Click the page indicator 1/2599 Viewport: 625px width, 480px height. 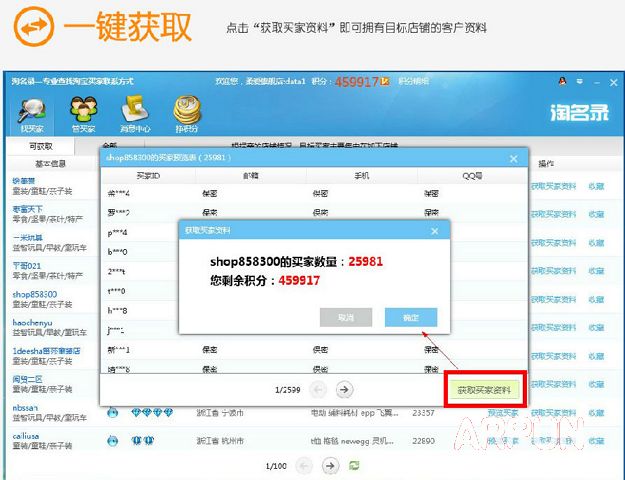(x=287, y=390)
